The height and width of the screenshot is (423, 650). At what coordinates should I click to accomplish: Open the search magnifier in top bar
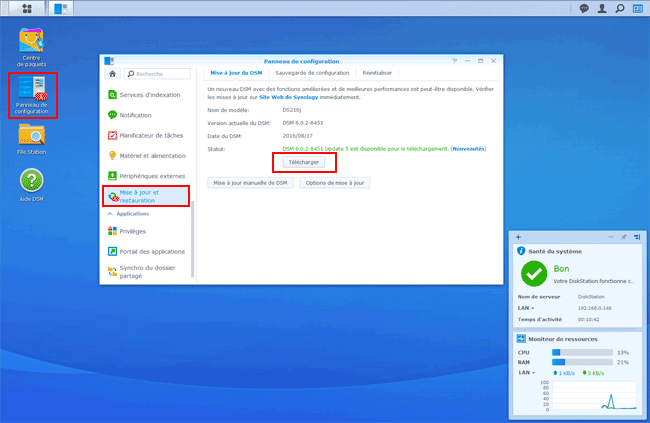(620, 8)
